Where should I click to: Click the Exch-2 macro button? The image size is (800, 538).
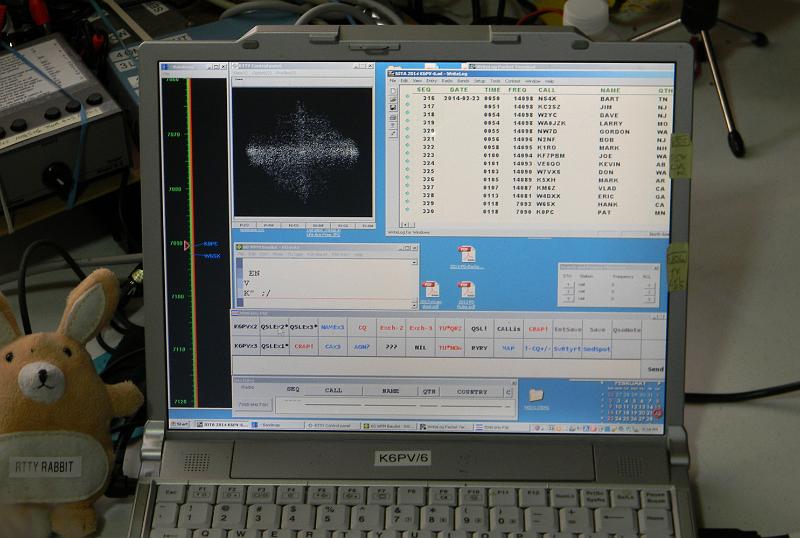pos(391,328)
